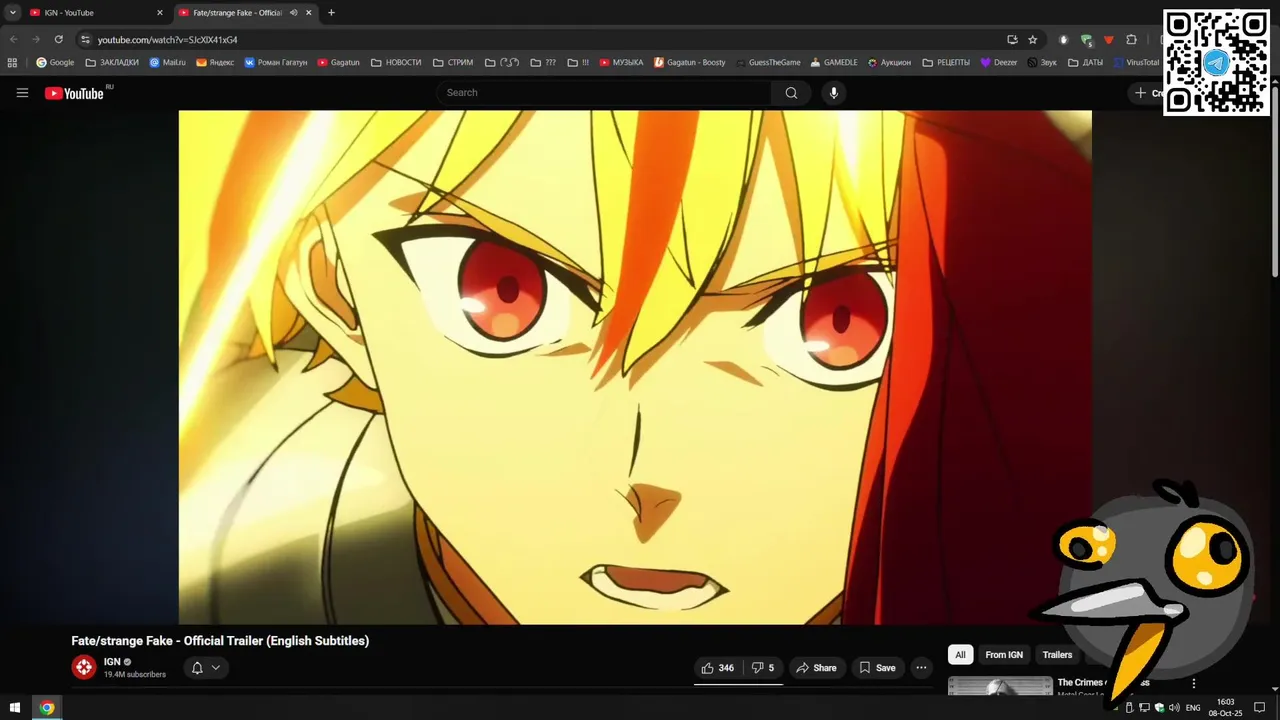The height and width of the screenshot is (720, 1280).
Task: Open the МУЗЫКА bookmark
Action: coord(621,62)
